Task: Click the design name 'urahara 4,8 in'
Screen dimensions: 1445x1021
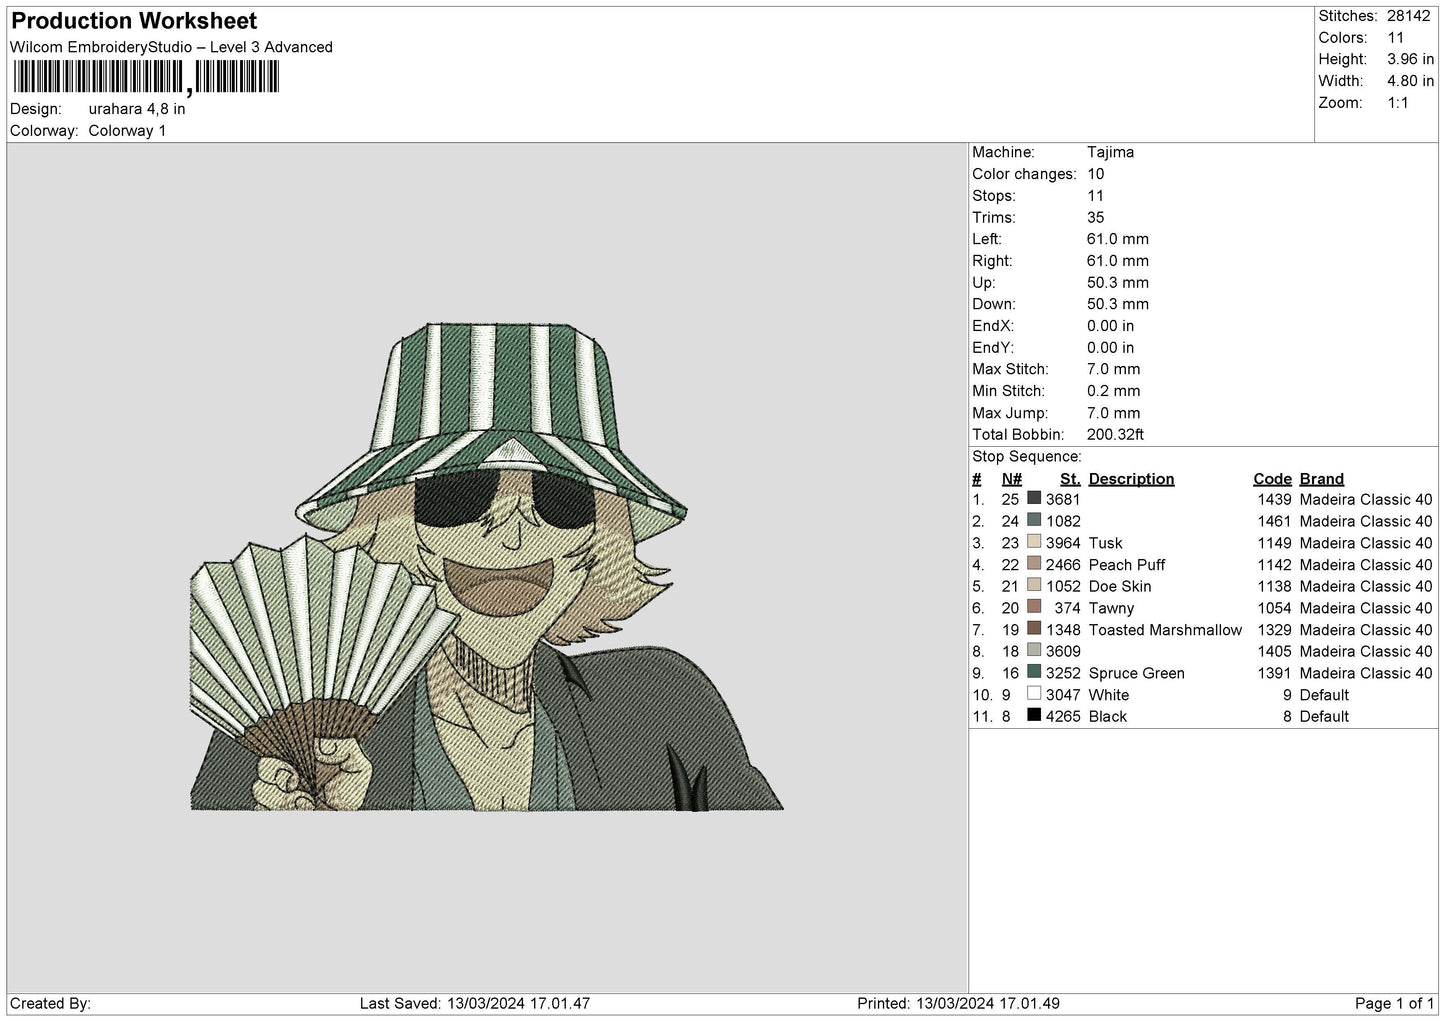Action: click(x=137, y=109)
